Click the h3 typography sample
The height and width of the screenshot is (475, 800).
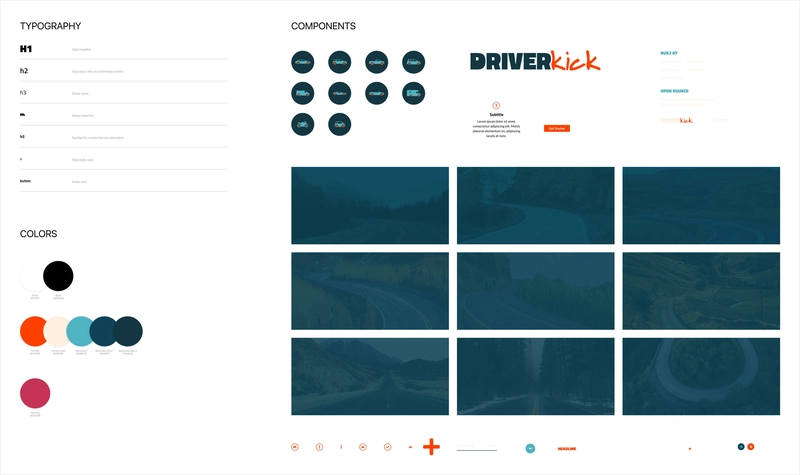coord(23,93)
